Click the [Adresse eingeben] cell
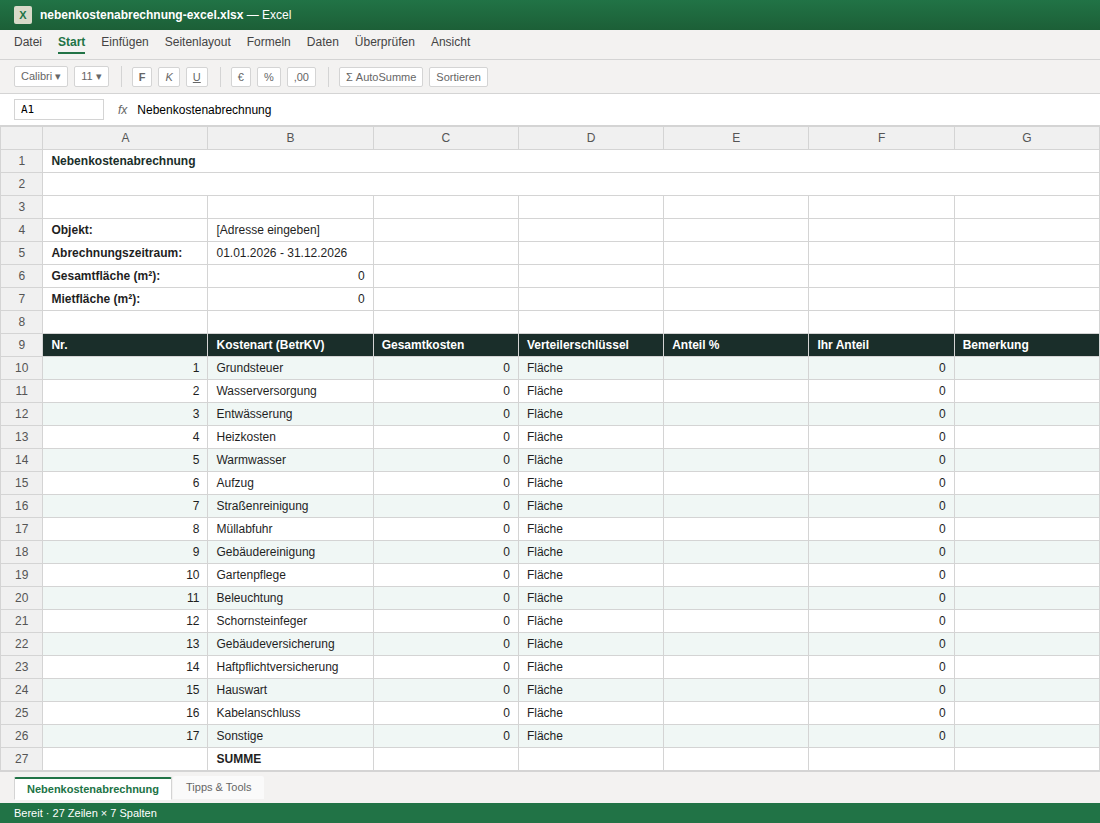1100x823 pixels. pyautogui.click(x=290, y=230)
